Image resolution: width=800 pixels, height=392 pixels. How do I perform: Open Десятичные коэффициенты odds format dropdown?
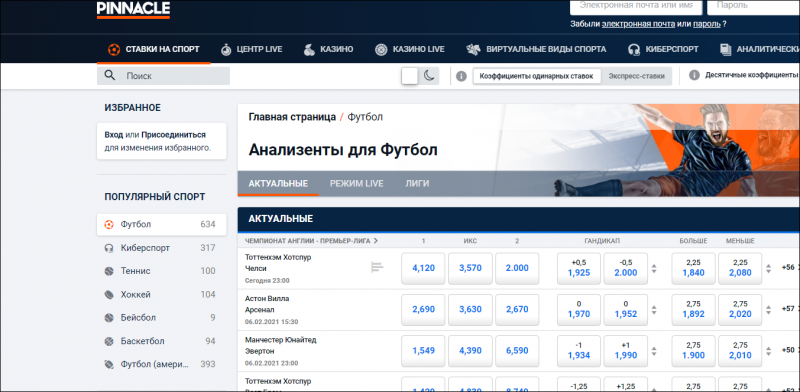coord(752,76)
